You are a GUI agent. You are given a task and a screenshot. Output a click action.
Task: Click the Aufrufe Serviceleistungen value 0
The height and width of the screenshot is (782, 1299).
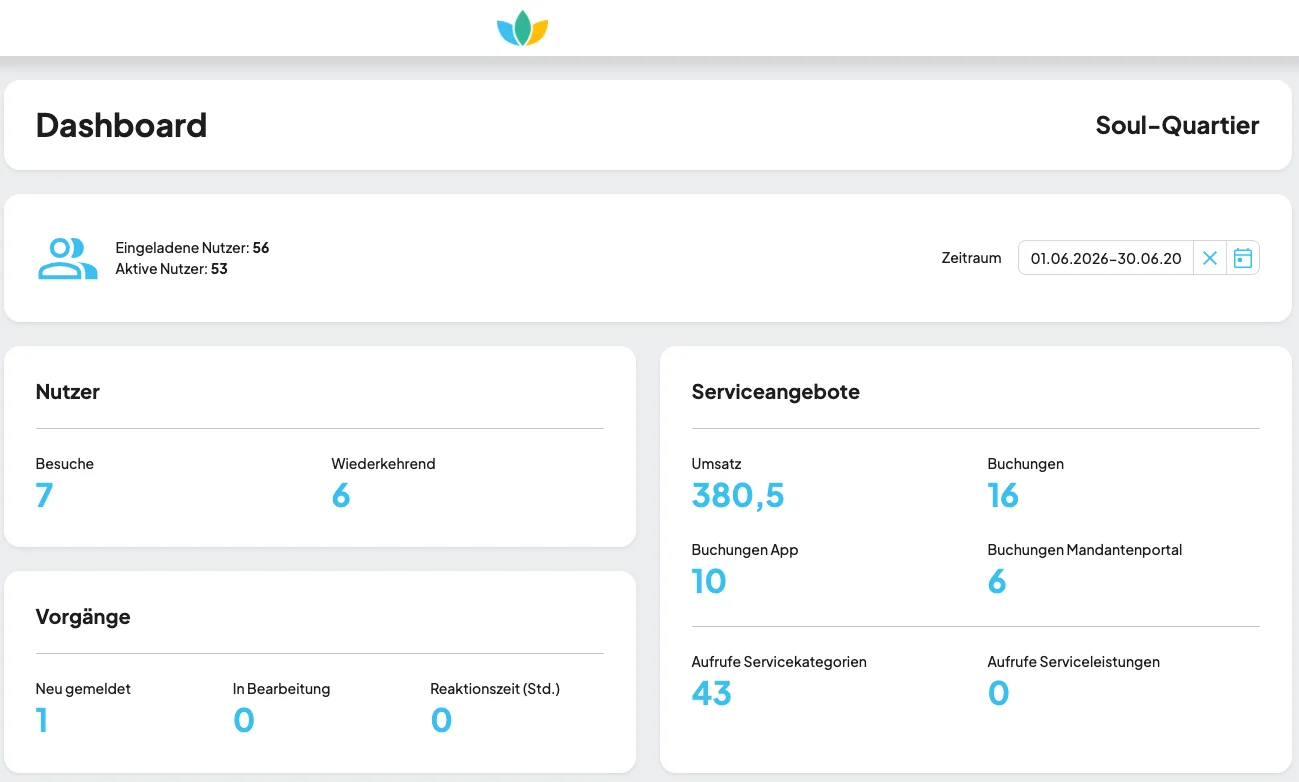[x=998, y=693]
